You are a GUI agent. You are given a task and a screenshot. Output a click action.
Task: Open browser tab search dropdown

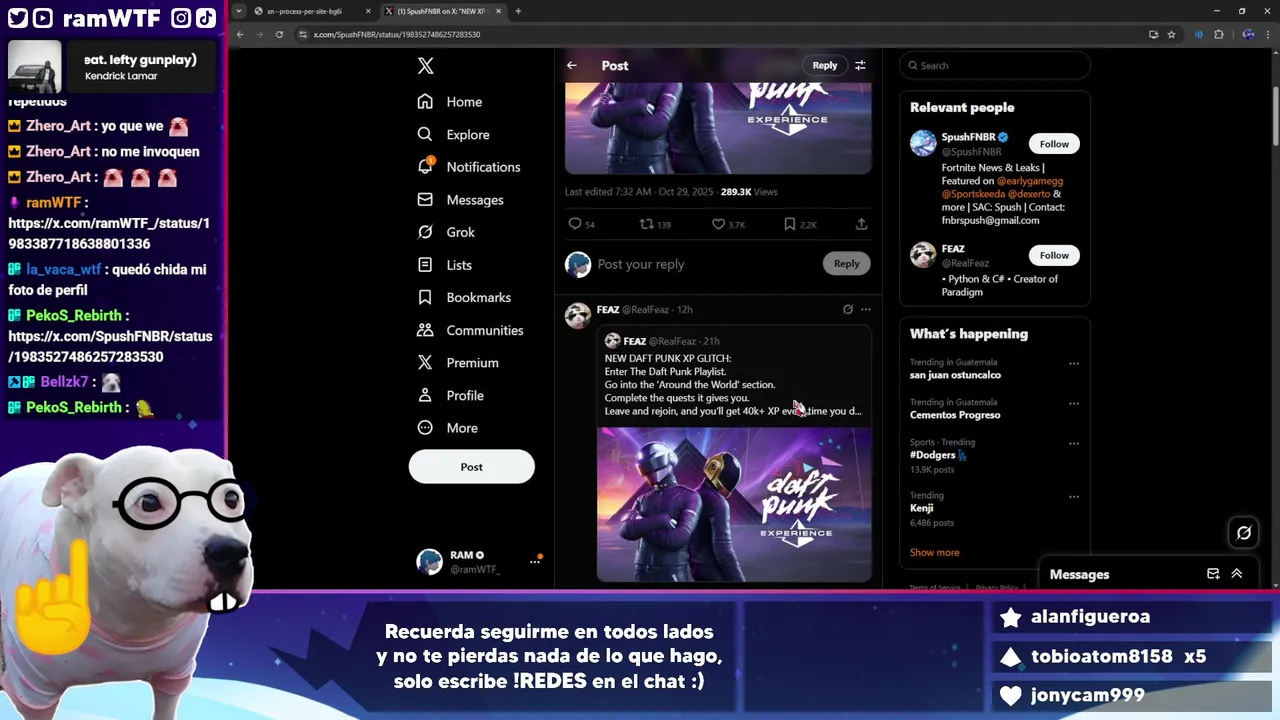(238, 11)
